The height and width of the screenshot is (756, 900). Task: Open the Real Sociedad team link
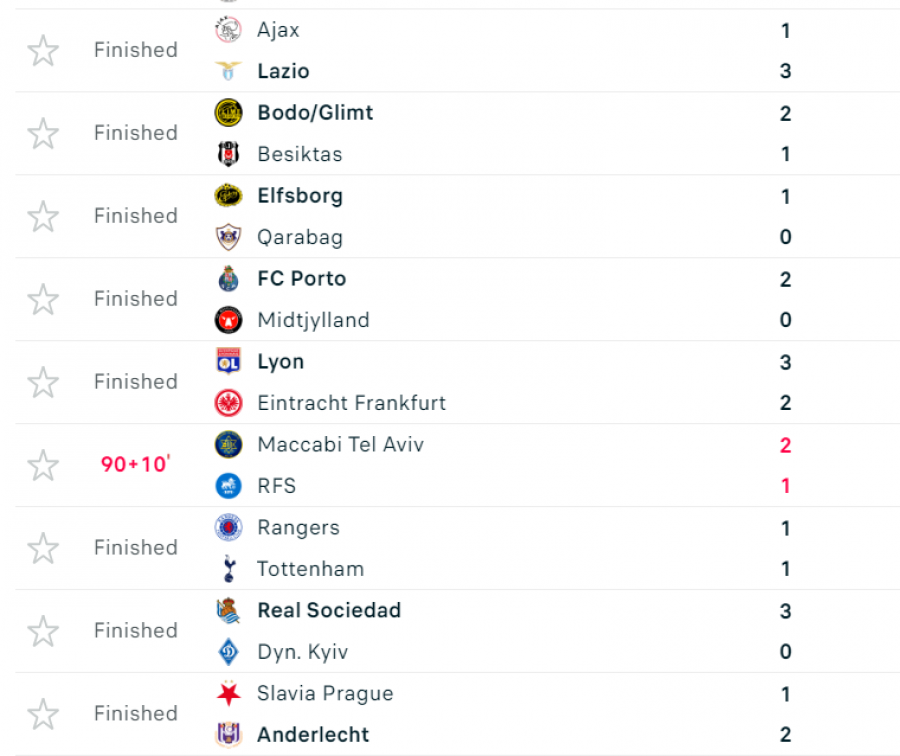point(329,610)
